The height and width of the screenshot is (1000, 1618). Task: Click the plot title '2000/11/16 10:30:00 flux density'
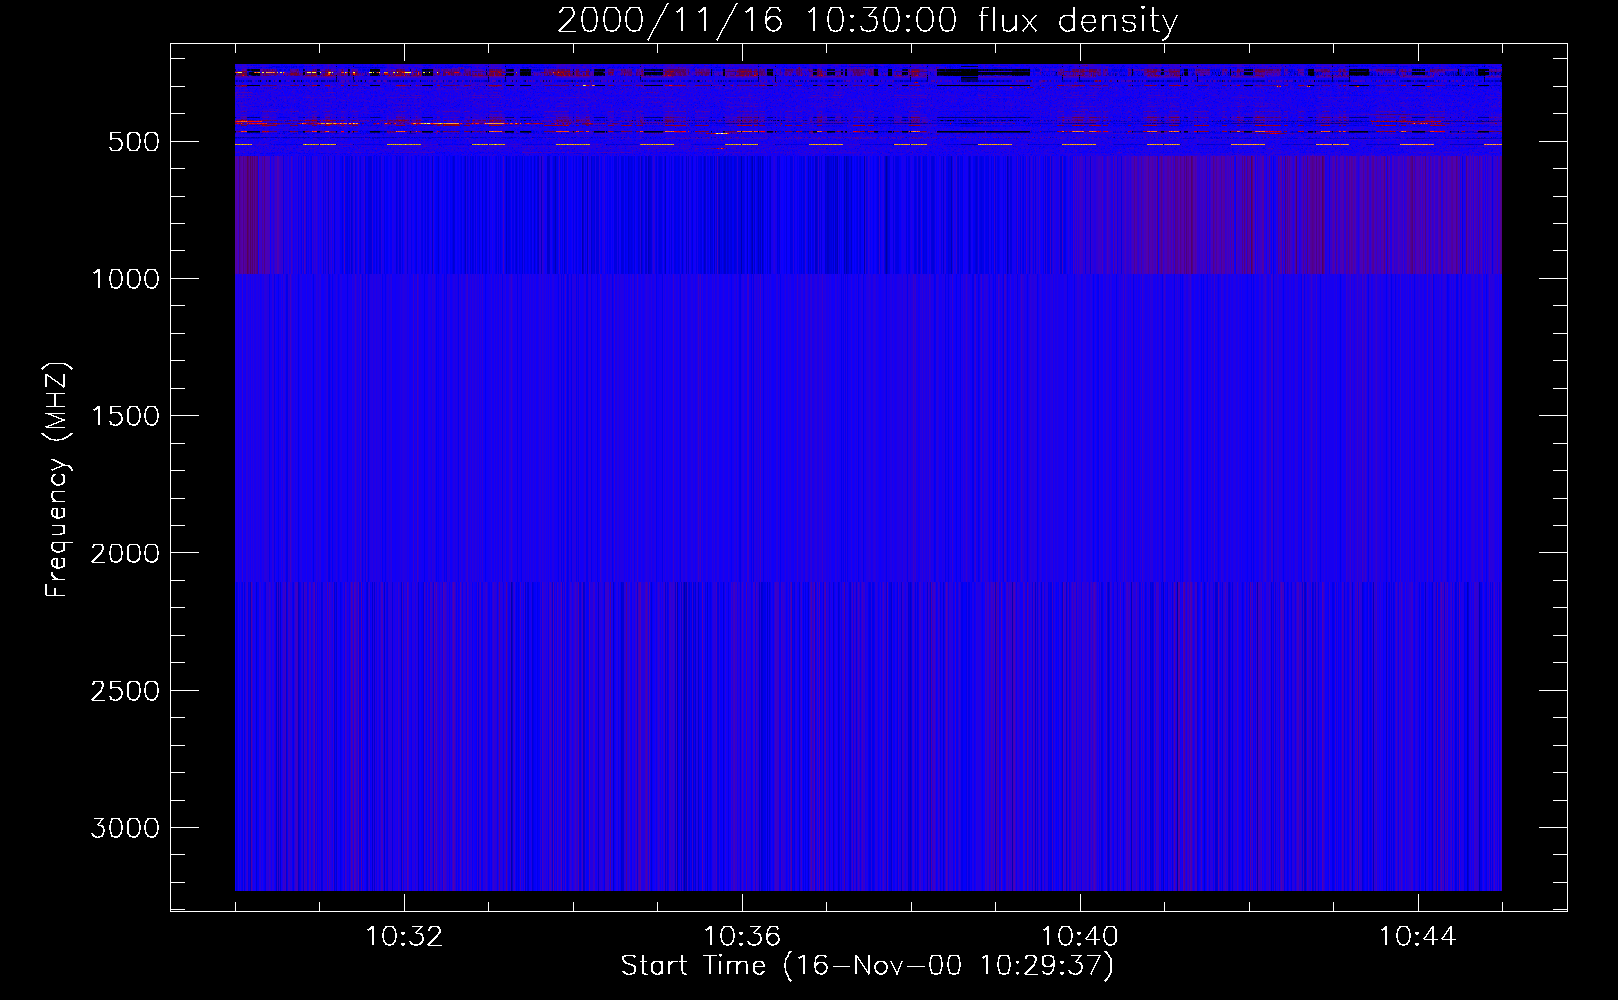[867, 20]
